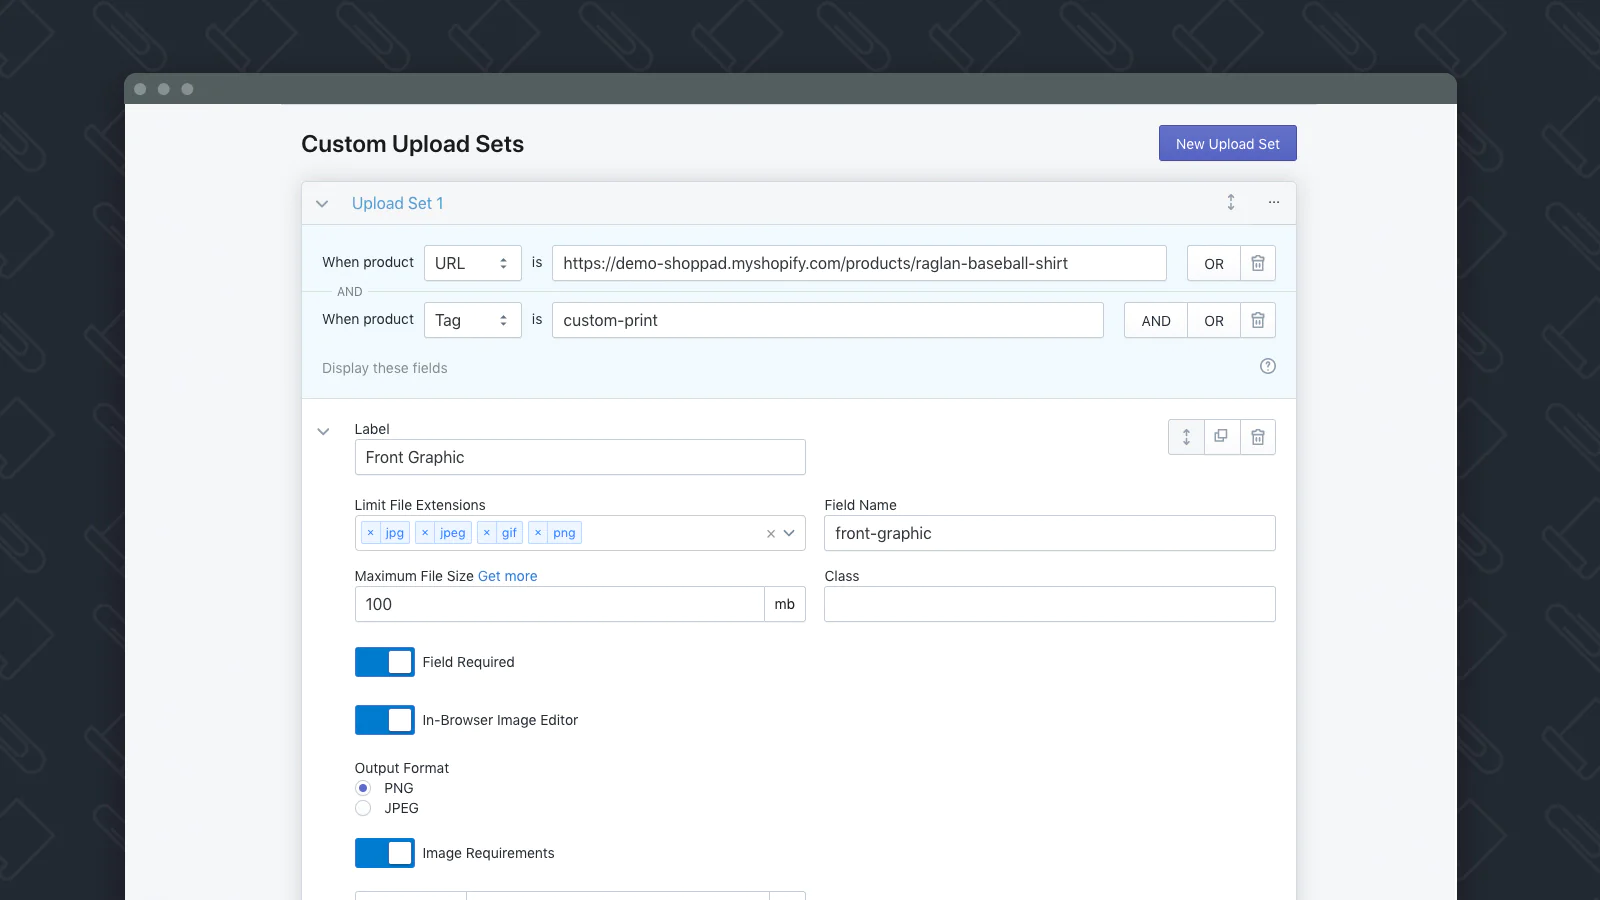Delete the Tag condition row with trash icon
1600x900 pixels.
coord(1258,320)
